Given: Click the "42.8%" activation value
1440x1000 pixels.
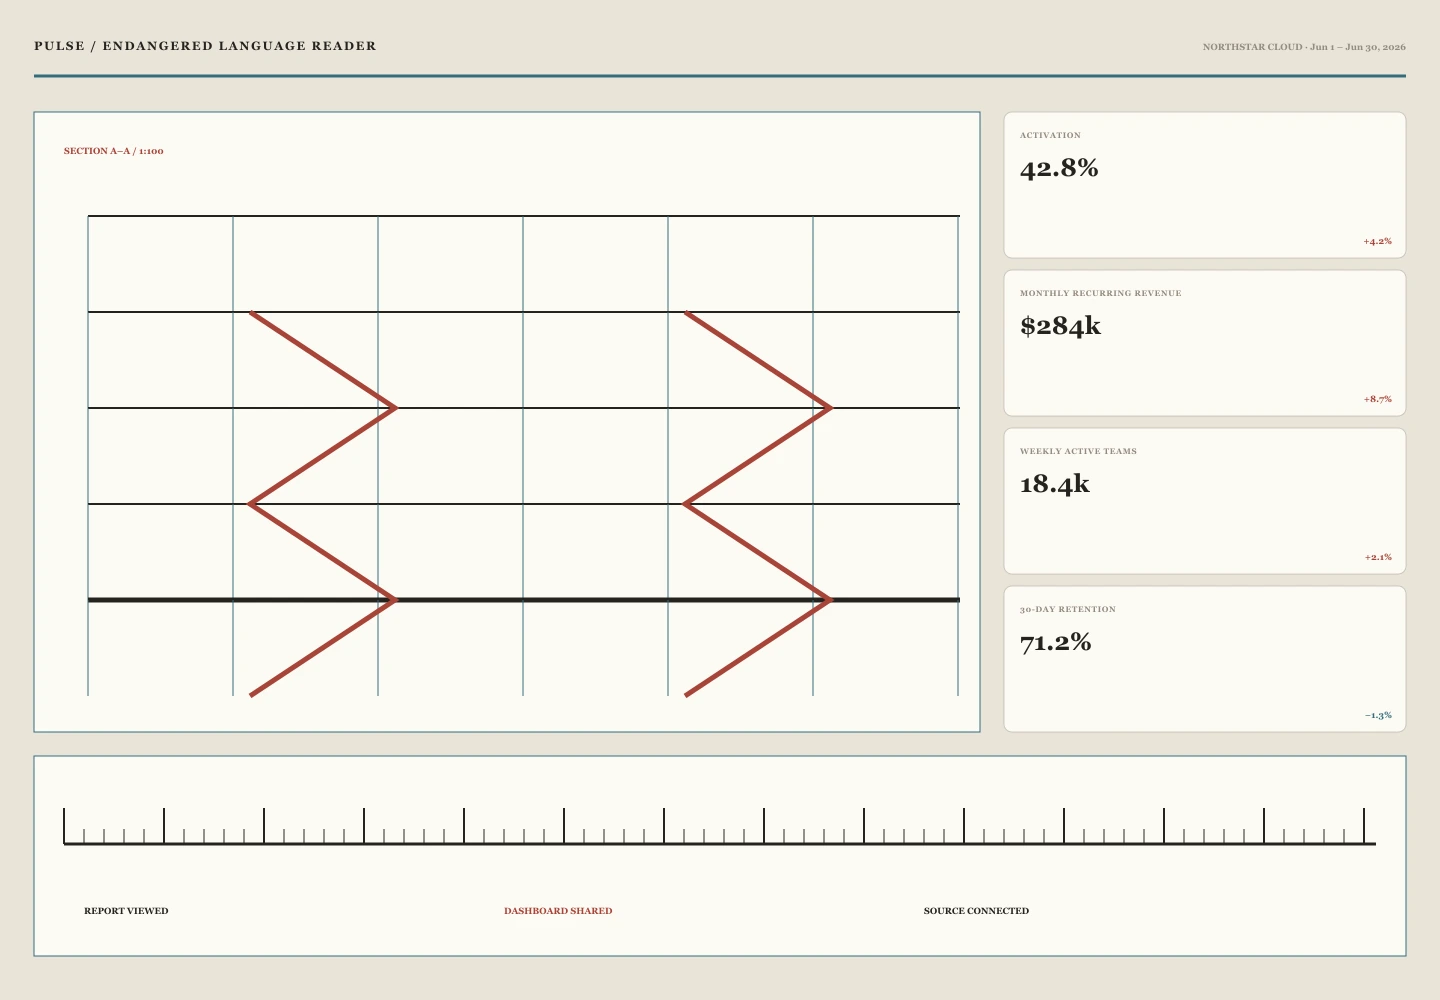Looking at the screenshot, I should point(1059,168).
